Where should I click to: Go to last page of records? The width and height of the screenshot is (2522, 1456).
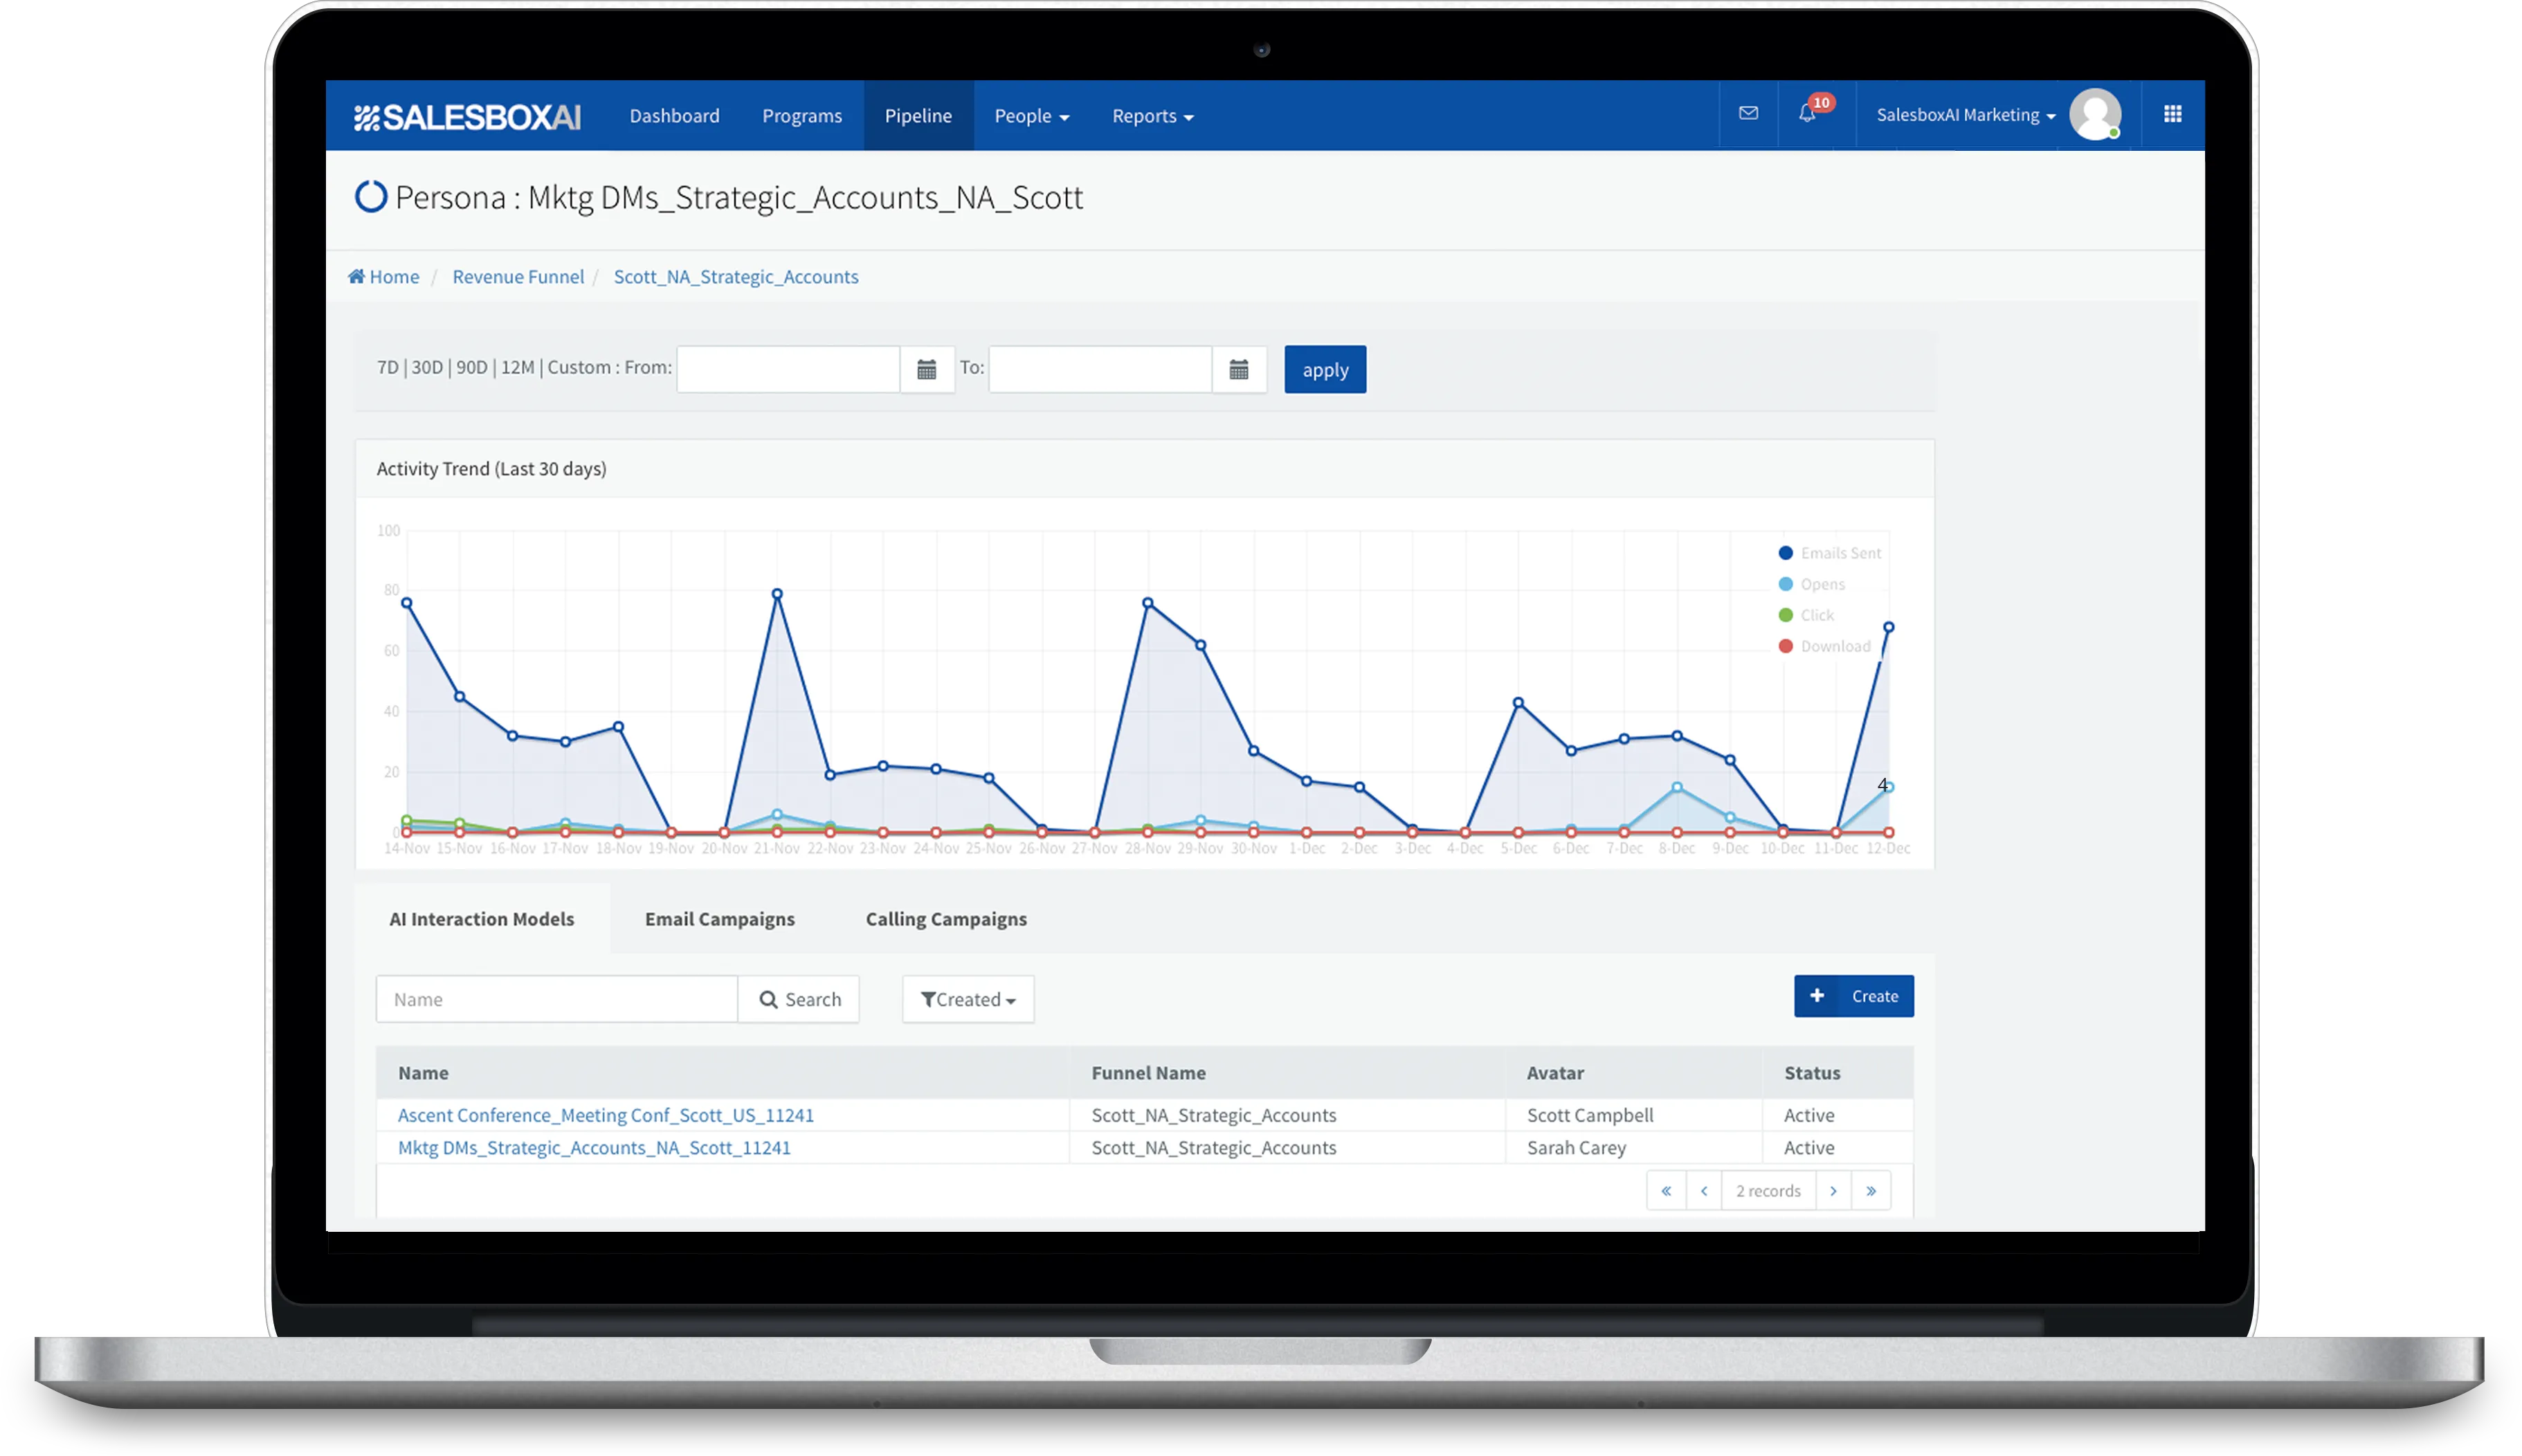1871,1191
